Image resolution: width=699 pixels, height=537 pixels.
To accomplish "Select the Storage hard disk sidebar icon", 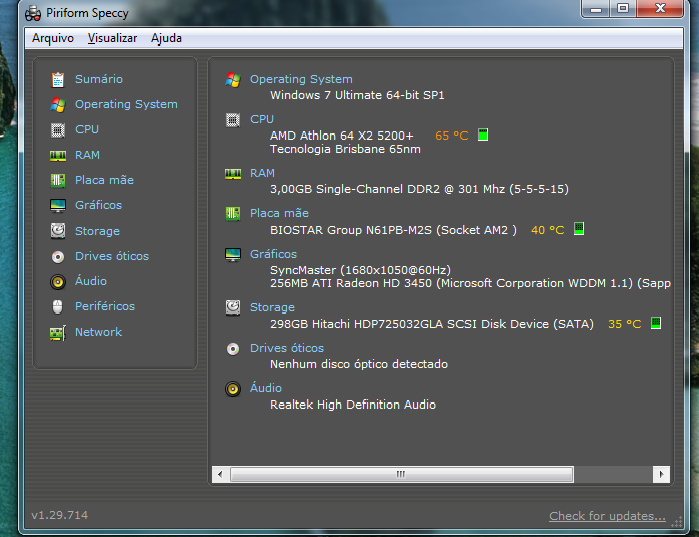I will (57, 231).
